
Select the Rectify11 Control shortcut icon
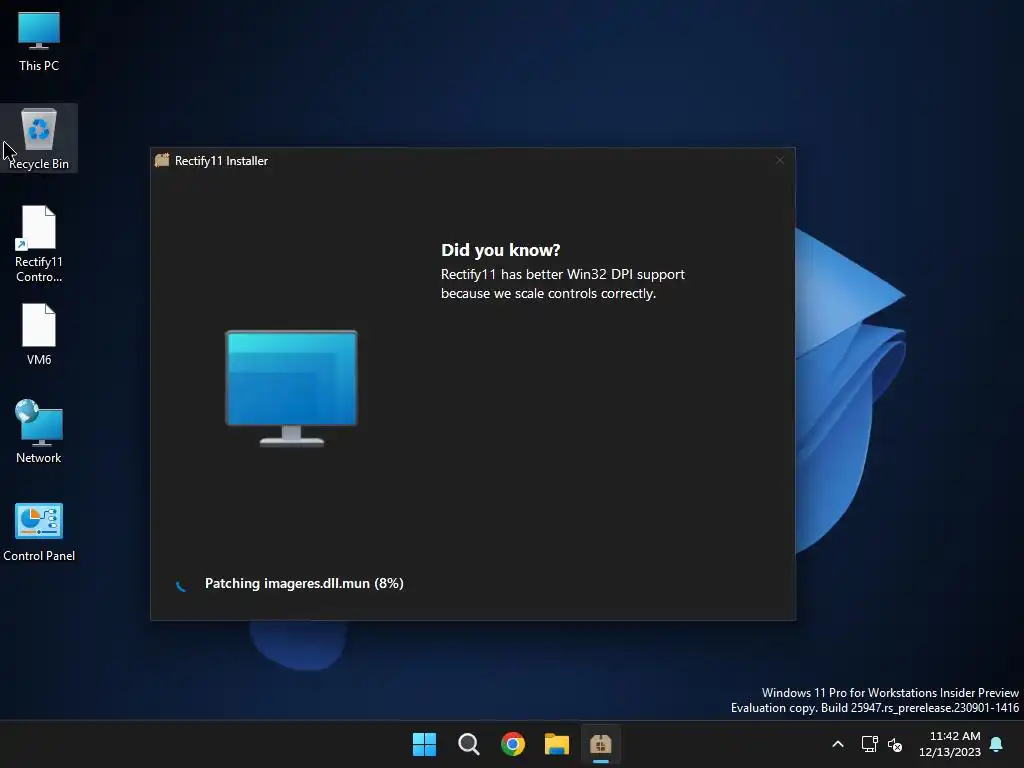pos(39,244)
